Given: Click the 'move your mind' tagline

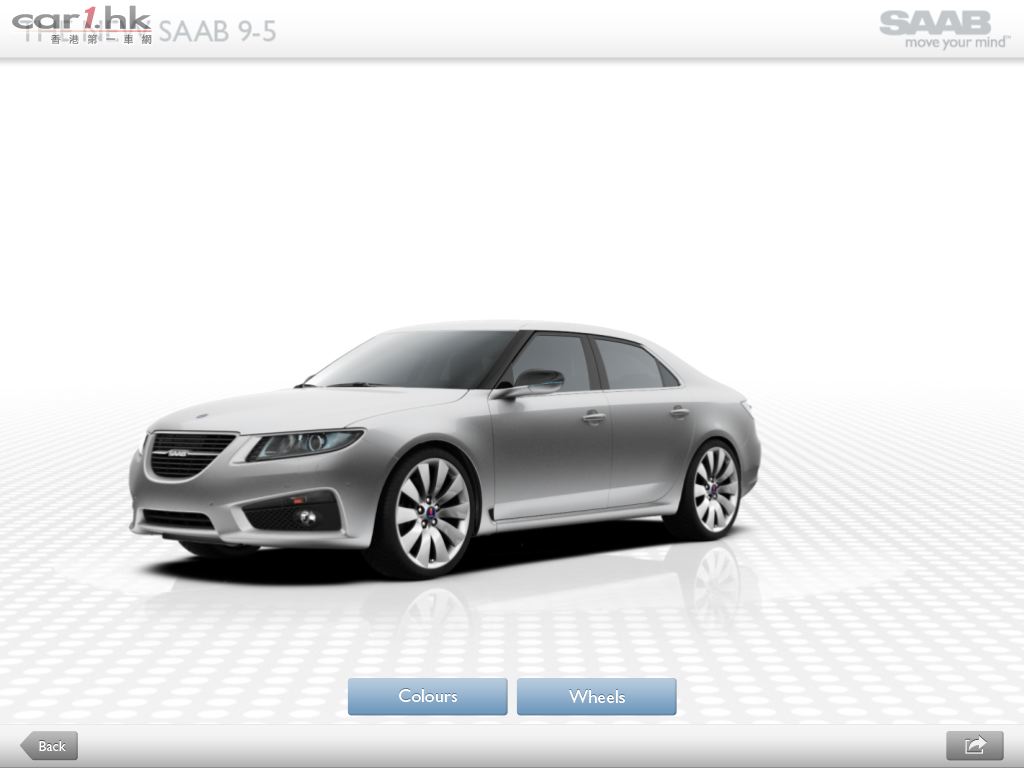Looking at the screenshot, I should [956, 43].
